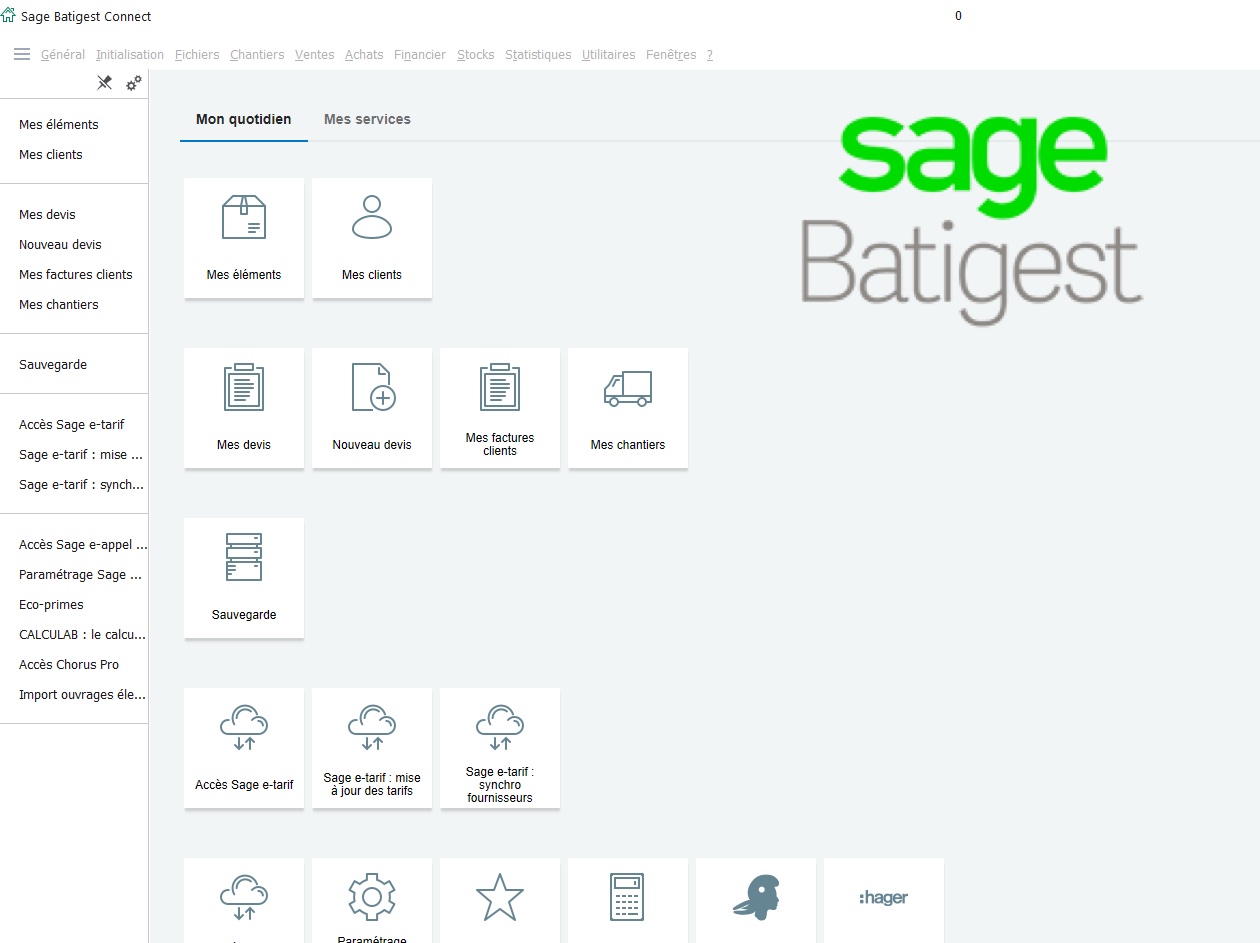The height and width of the screenshot is (943, 1260).
Task: Select Import ouvrages éle... in the sidebar
Action: (82, 695)
